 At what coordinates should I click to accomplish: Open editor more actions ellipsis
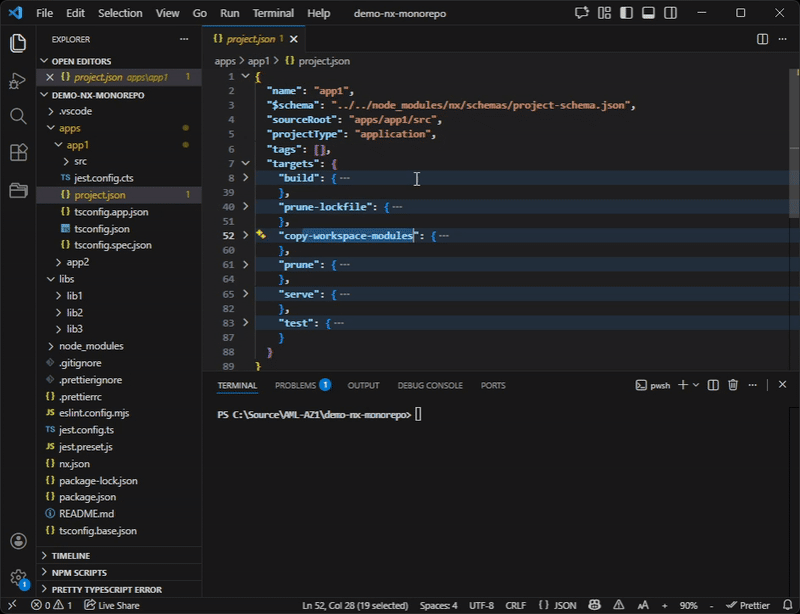click(782, 39)
